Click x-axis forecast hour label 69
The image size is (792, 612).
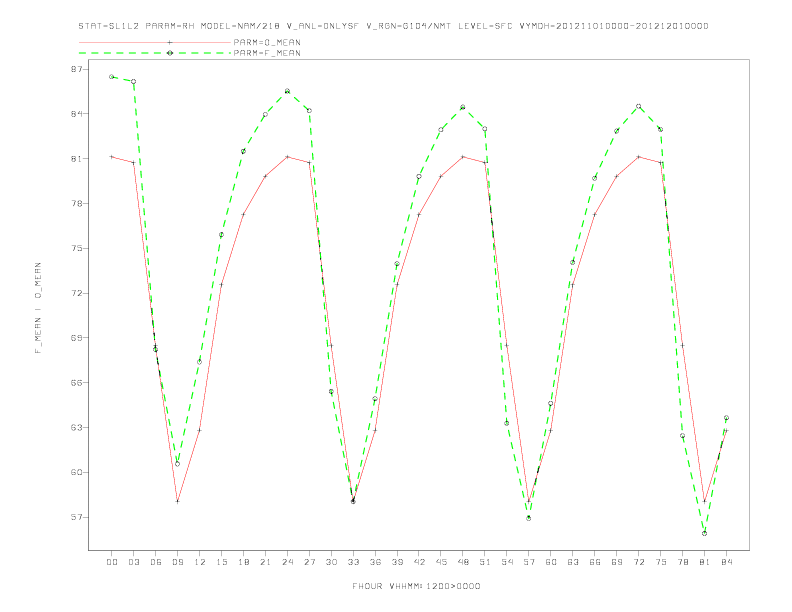[x=617, y=562]
